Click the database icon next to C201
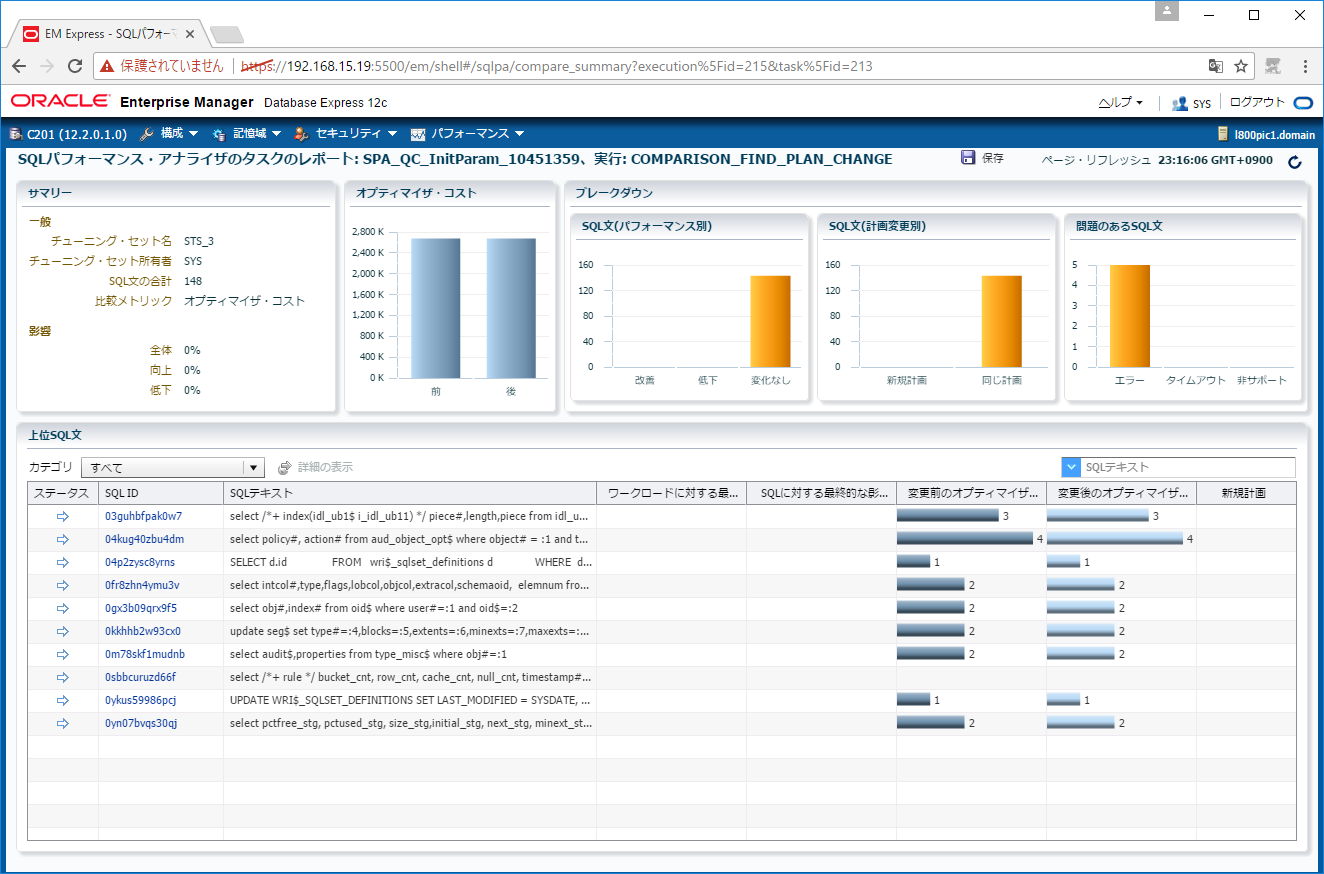The width and height of the screenshot is (1324, 874). [x=15, y=134]
